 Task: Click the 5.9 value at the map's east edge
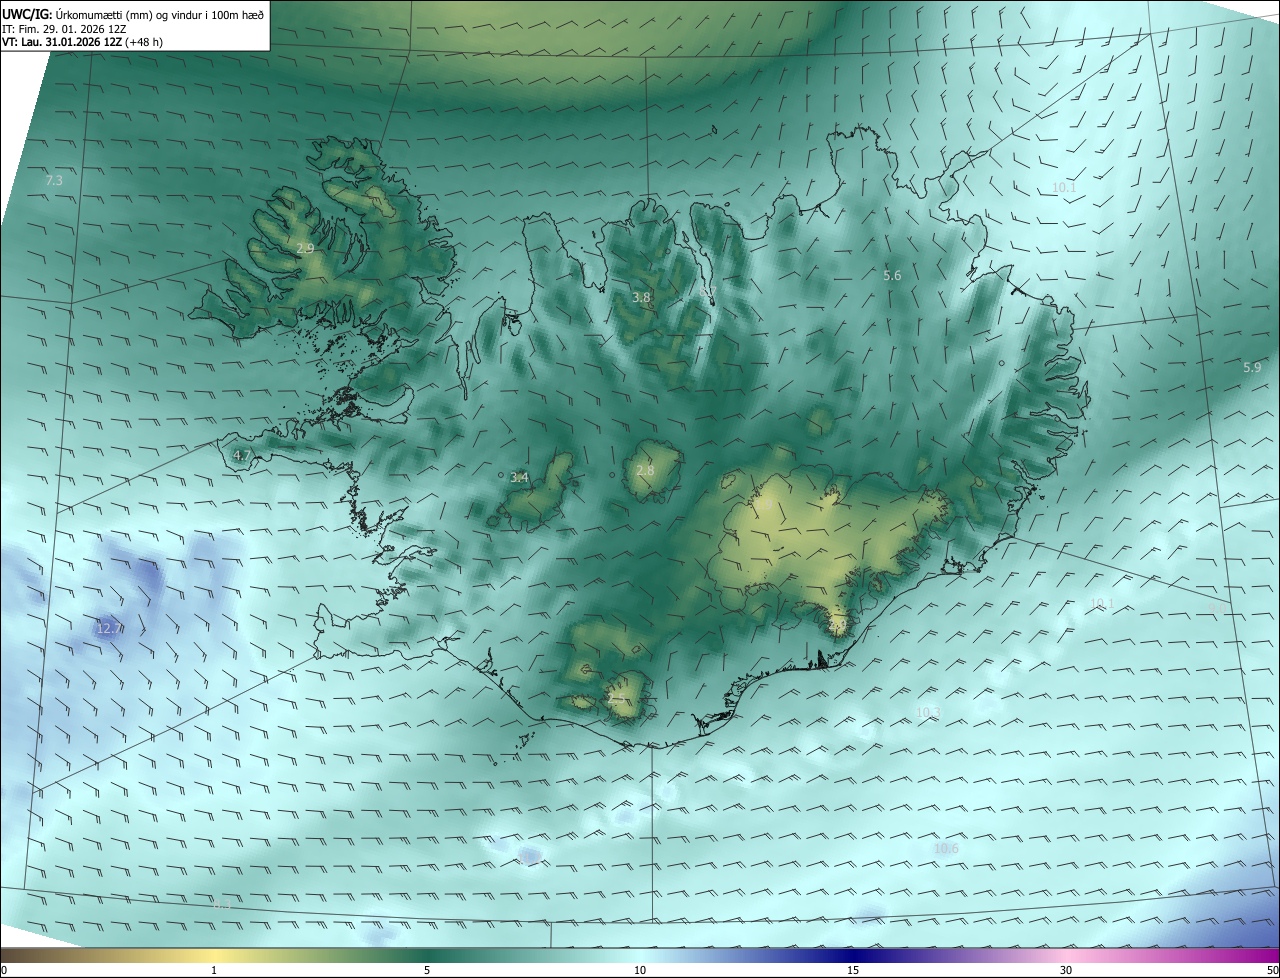point(1252,368)
